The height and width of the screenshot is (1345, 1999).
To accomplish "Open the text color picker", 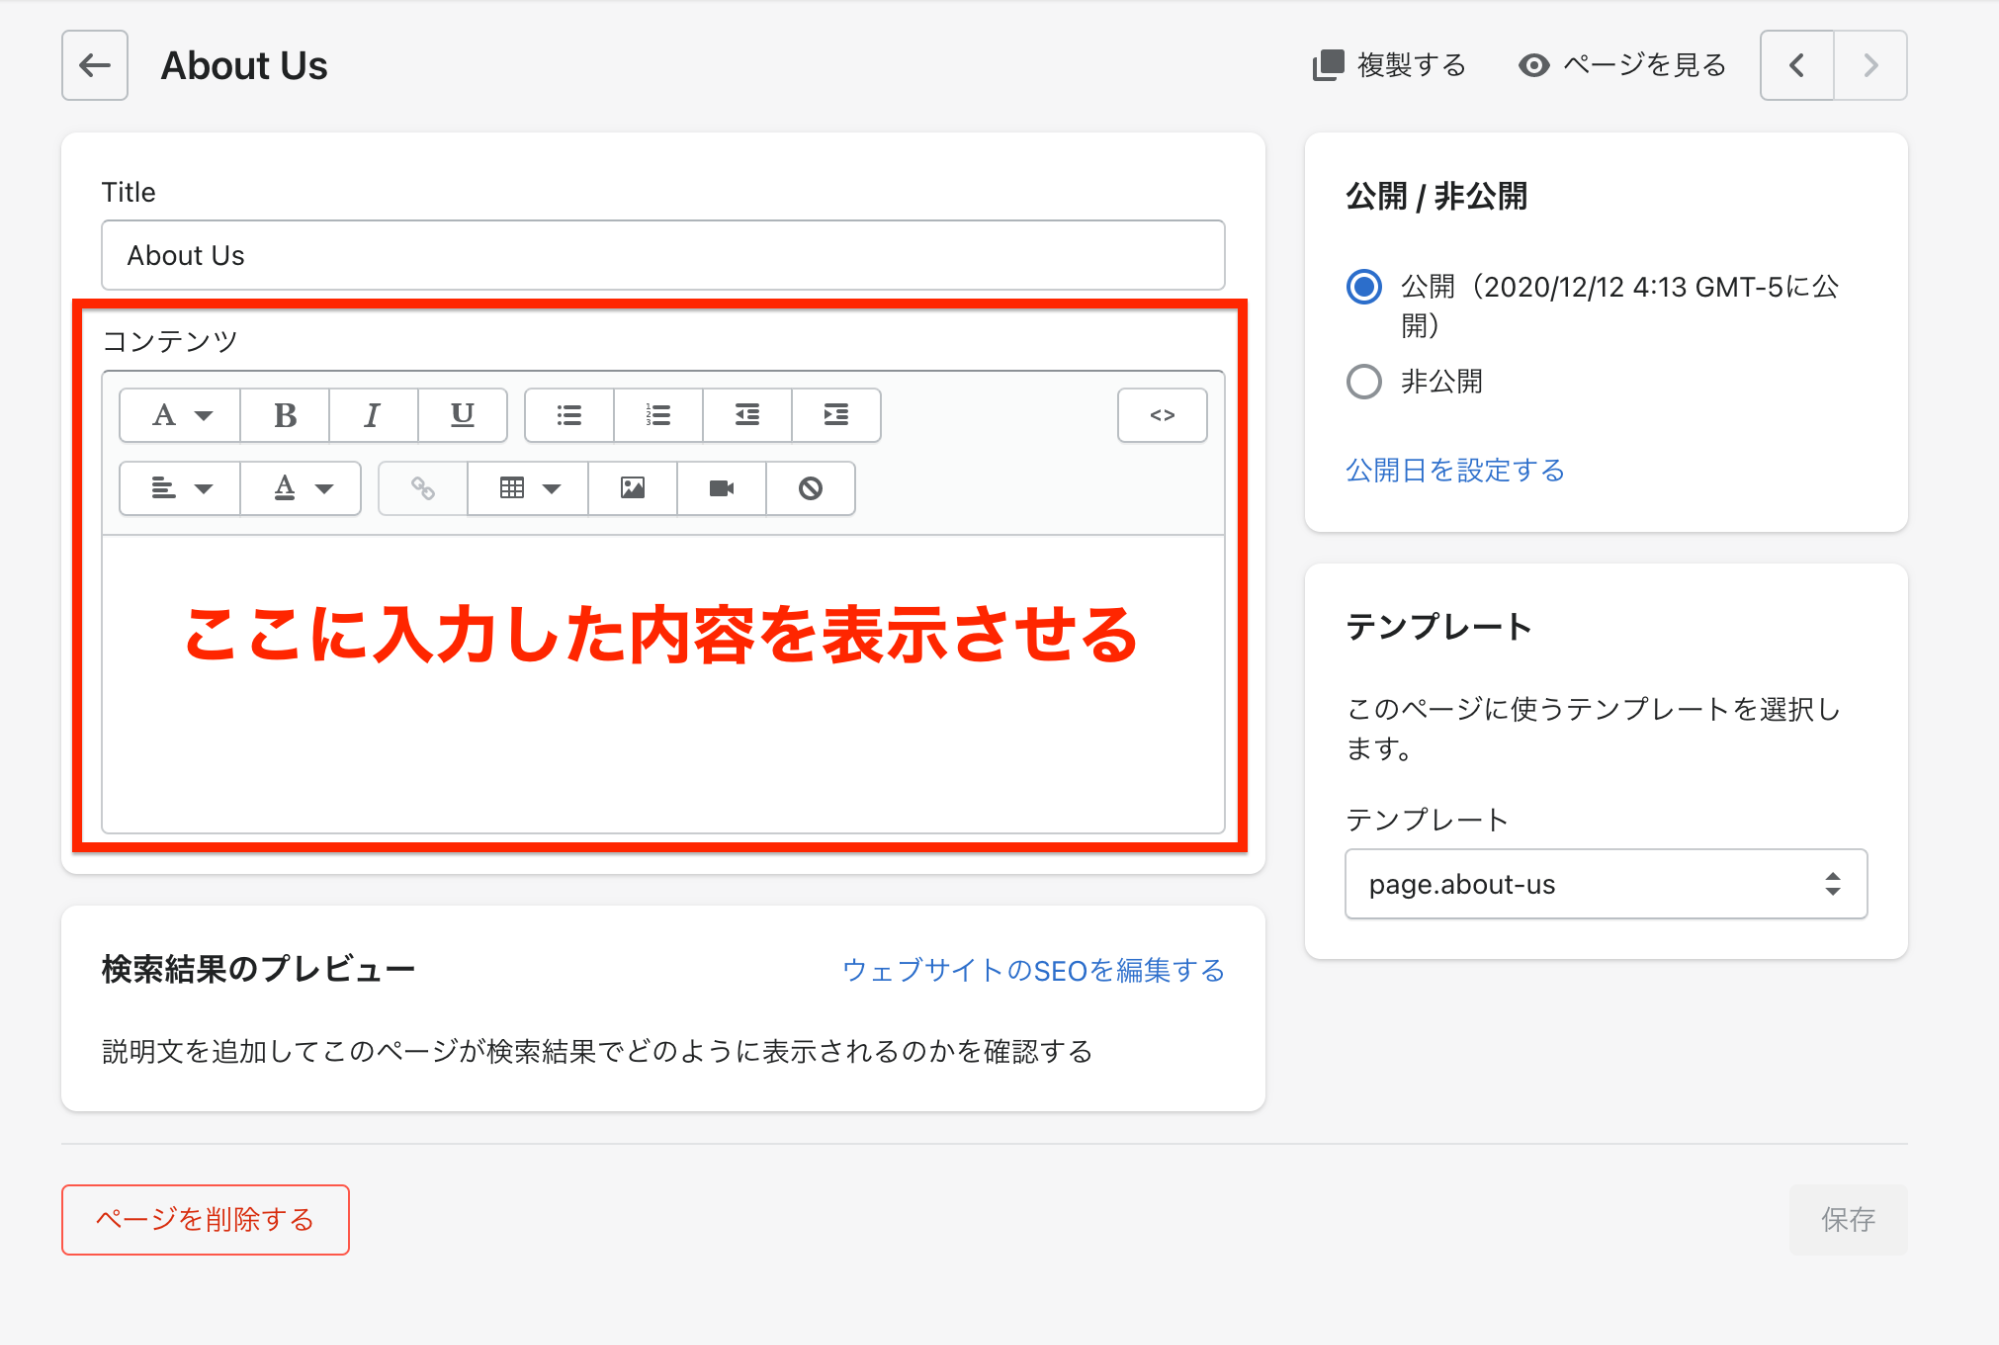I will pos(301,488).
